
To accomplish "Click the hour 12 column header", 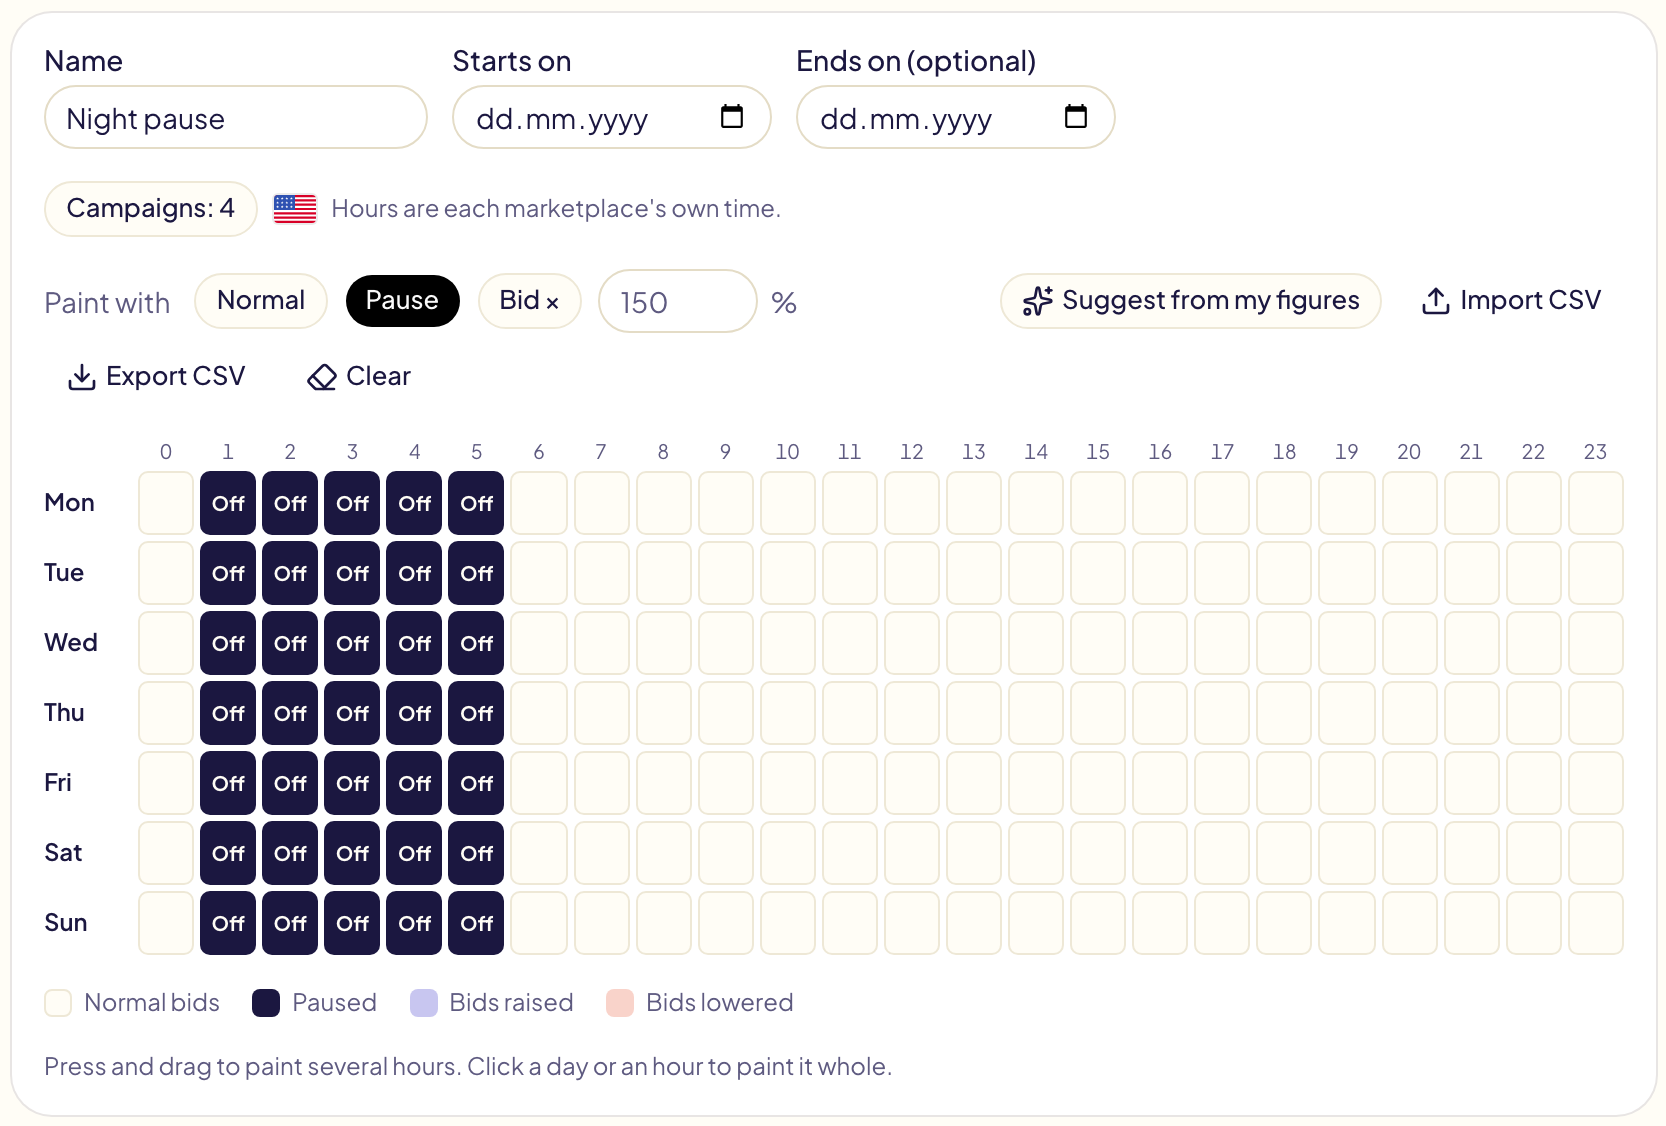I will (x=912, y=452).
